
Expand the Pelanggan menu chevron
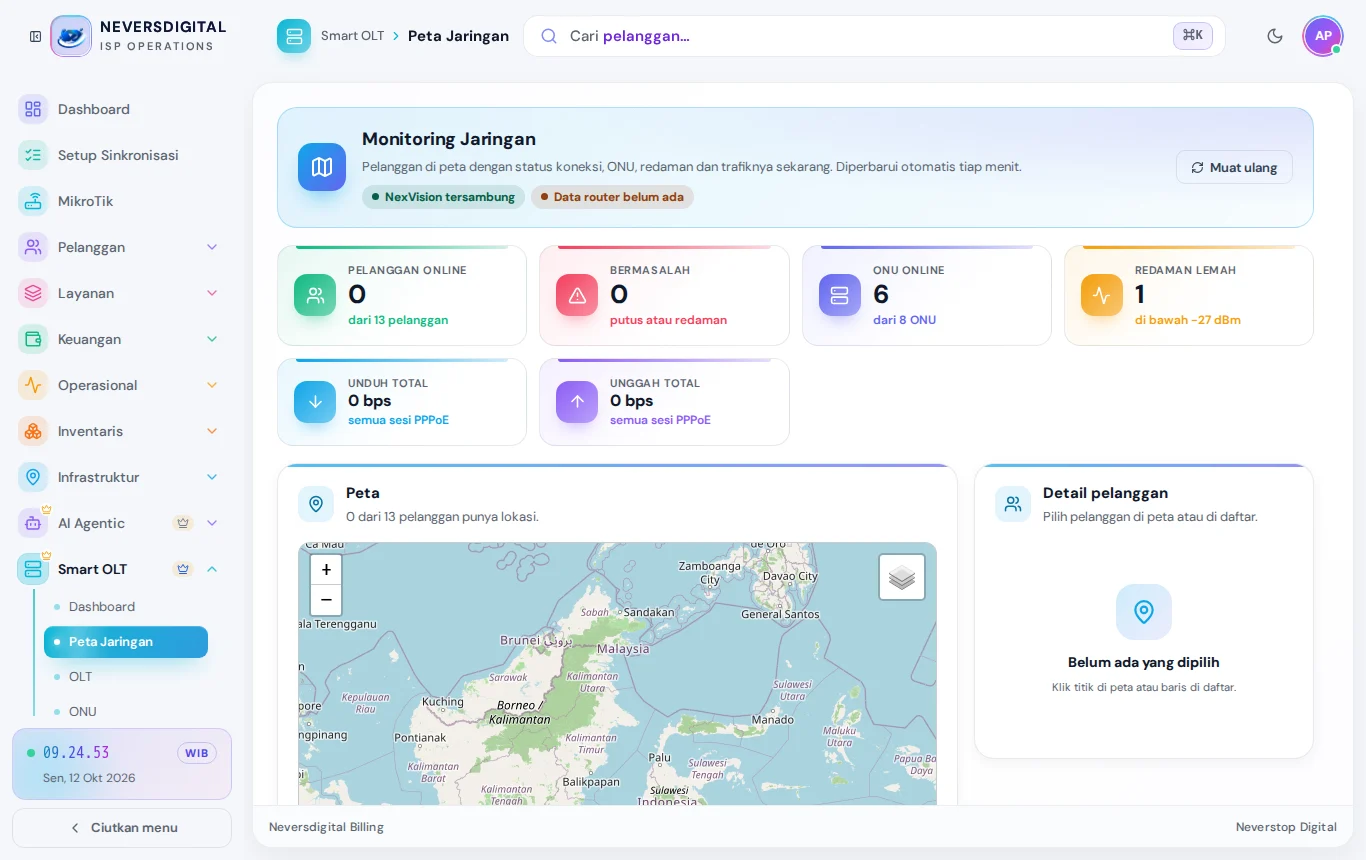(212, 247)
